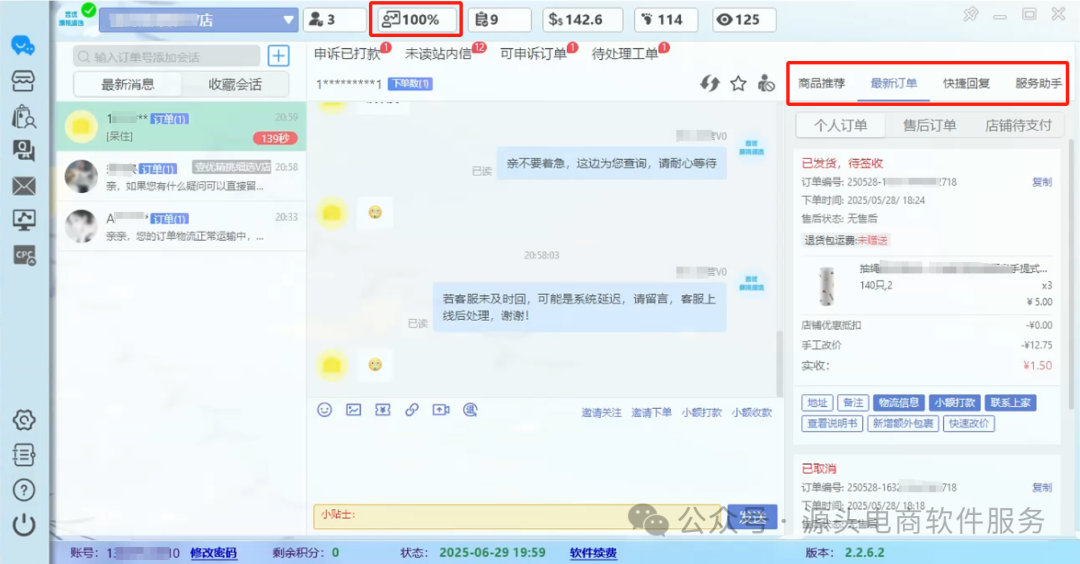
Task: Click the order number search field
Action: [167, 56]
